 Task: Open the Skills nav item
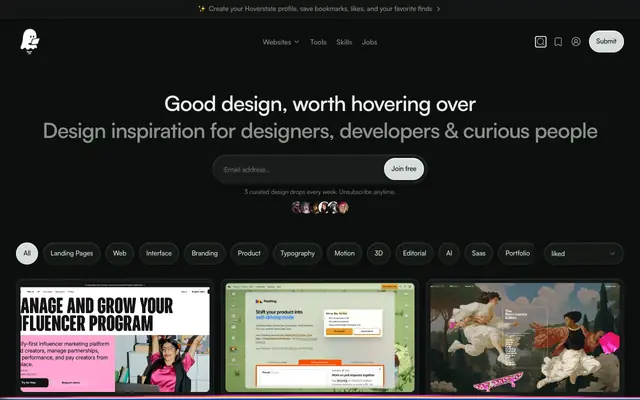point(344,42)
